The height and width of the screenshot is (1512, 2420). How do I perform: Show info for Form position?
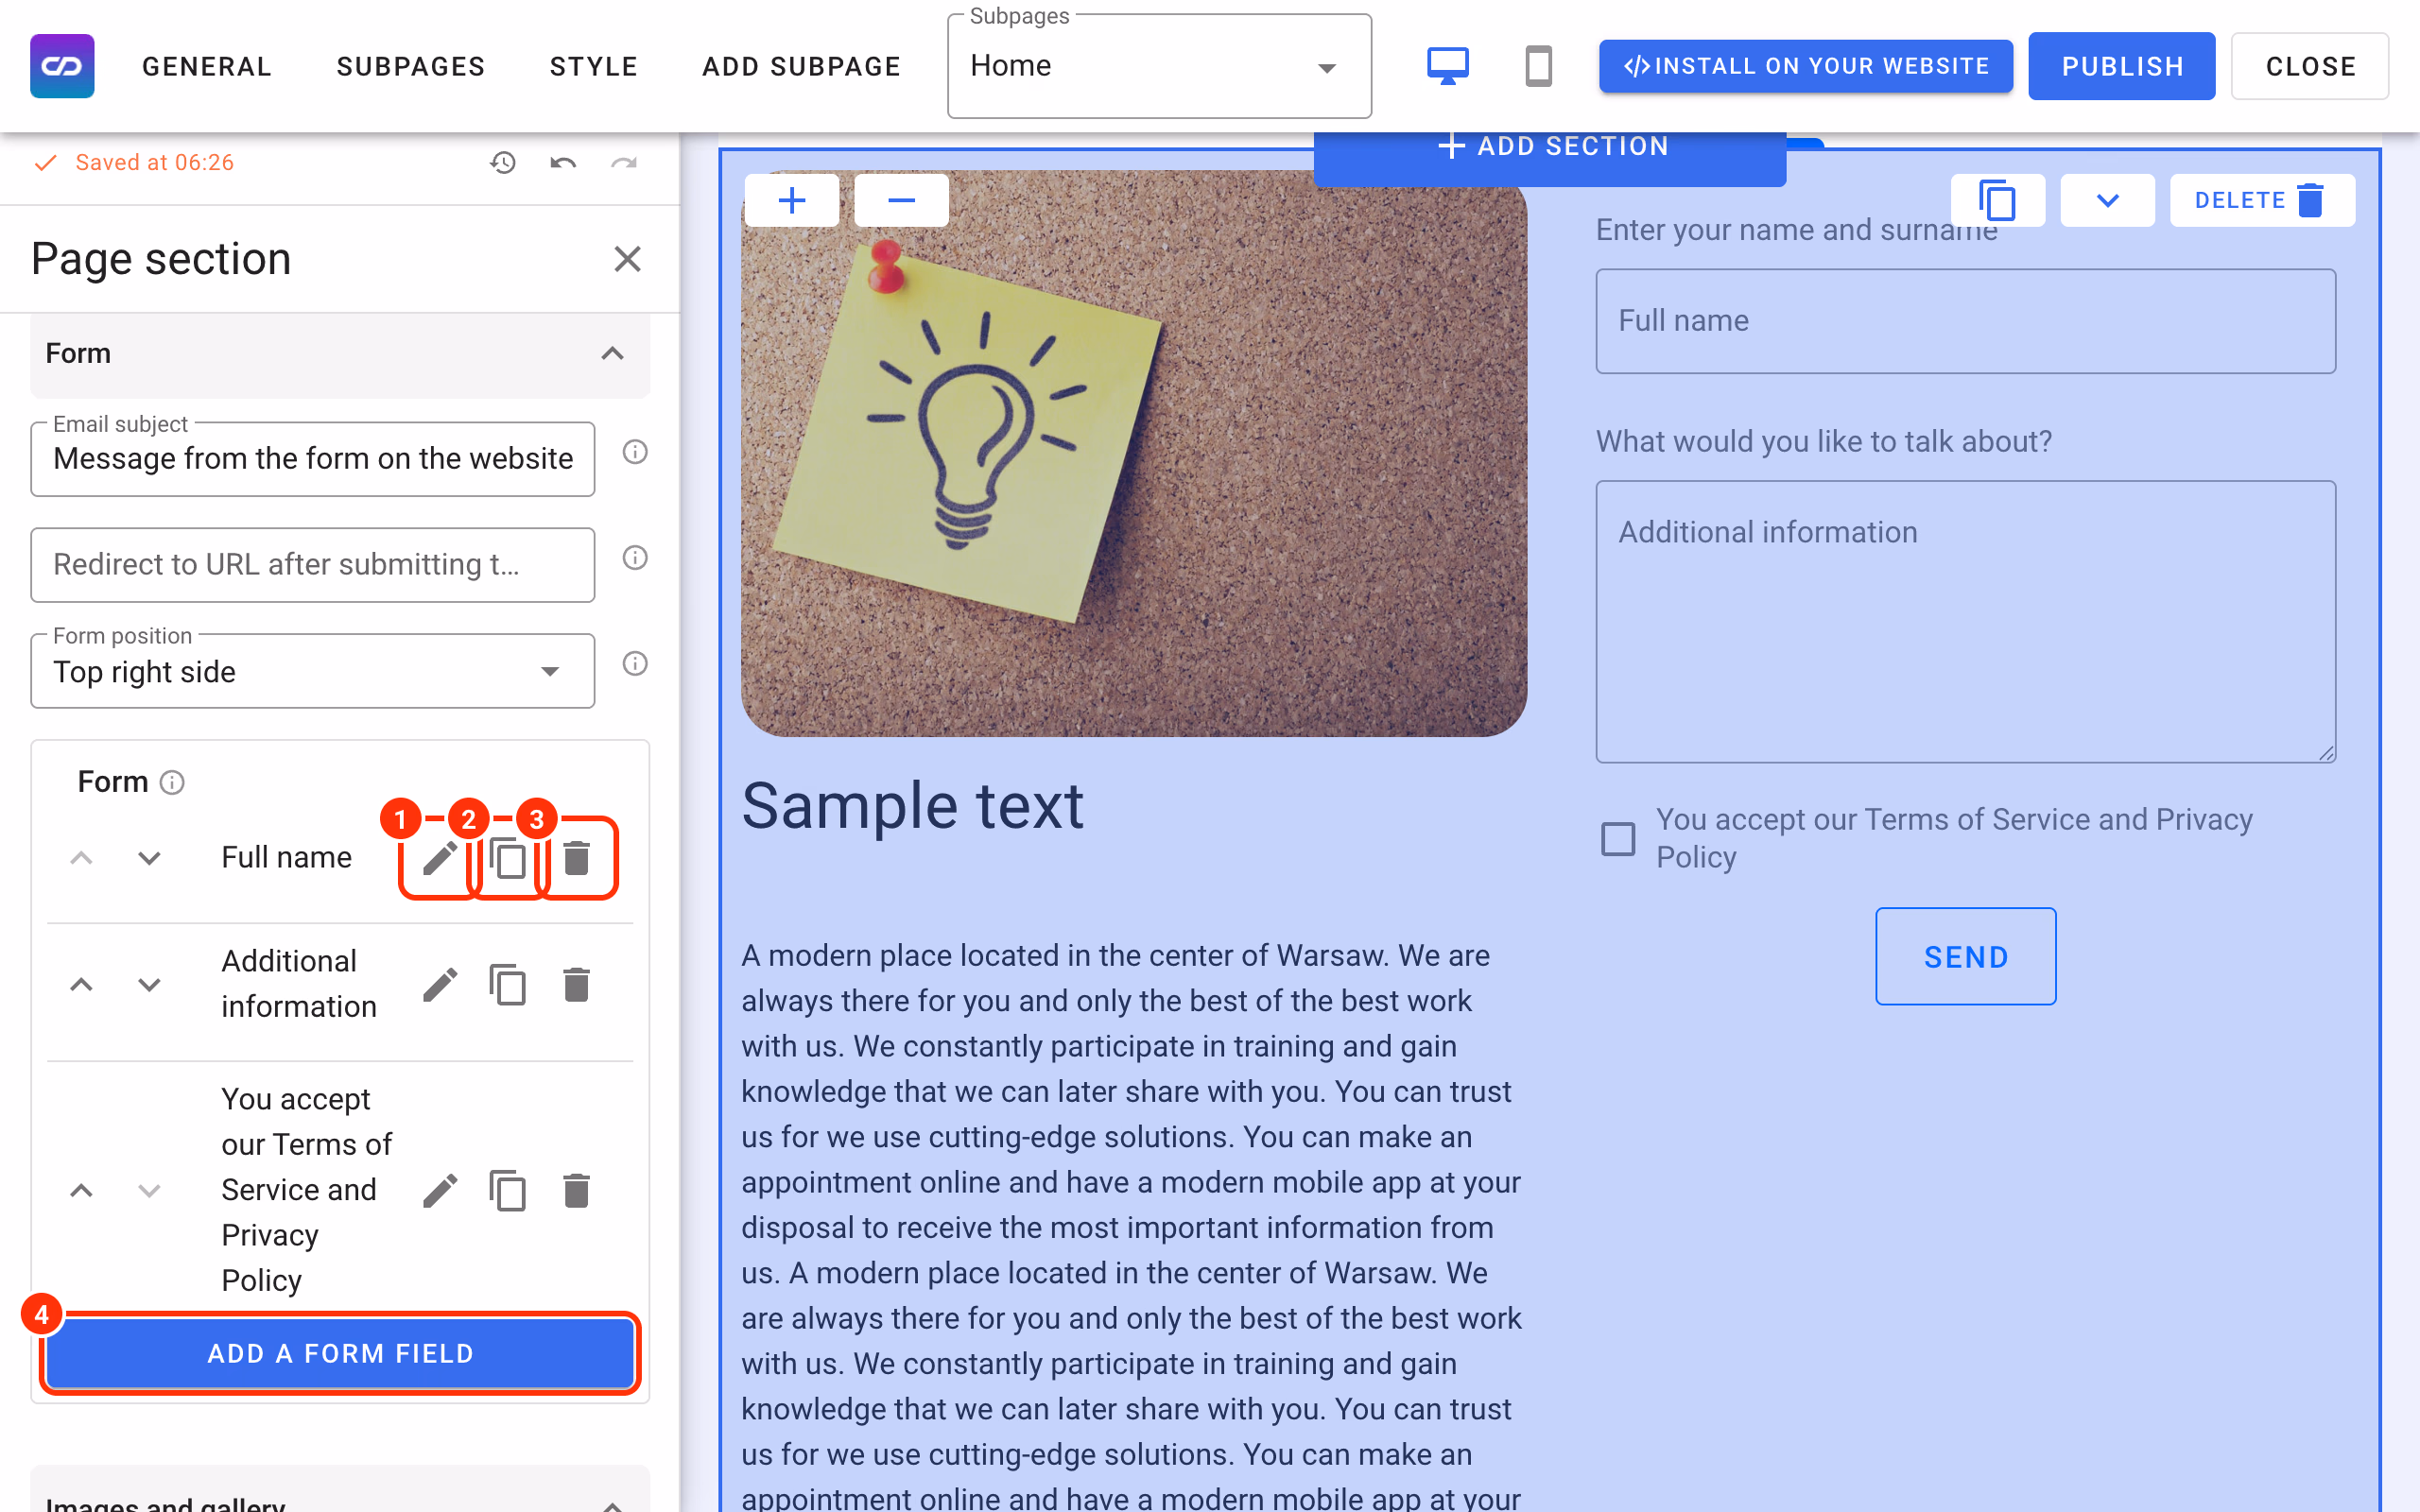(635, 663)
